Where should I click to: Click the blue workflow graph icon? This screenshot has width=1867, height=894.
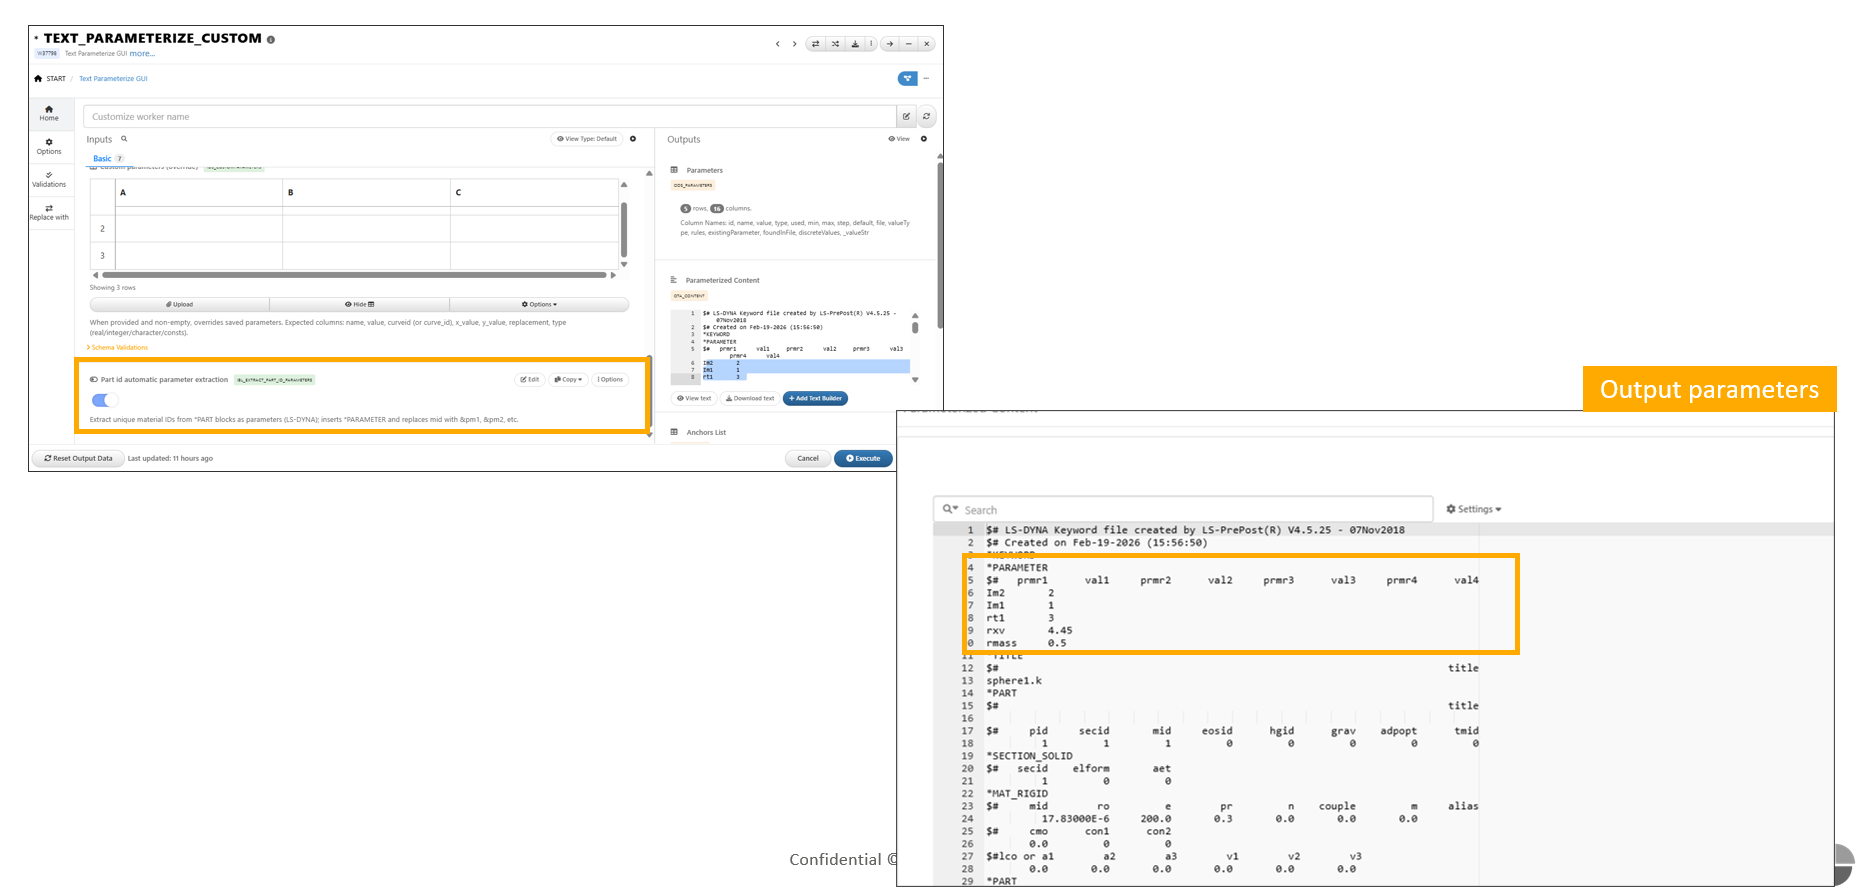coord(907,78)
